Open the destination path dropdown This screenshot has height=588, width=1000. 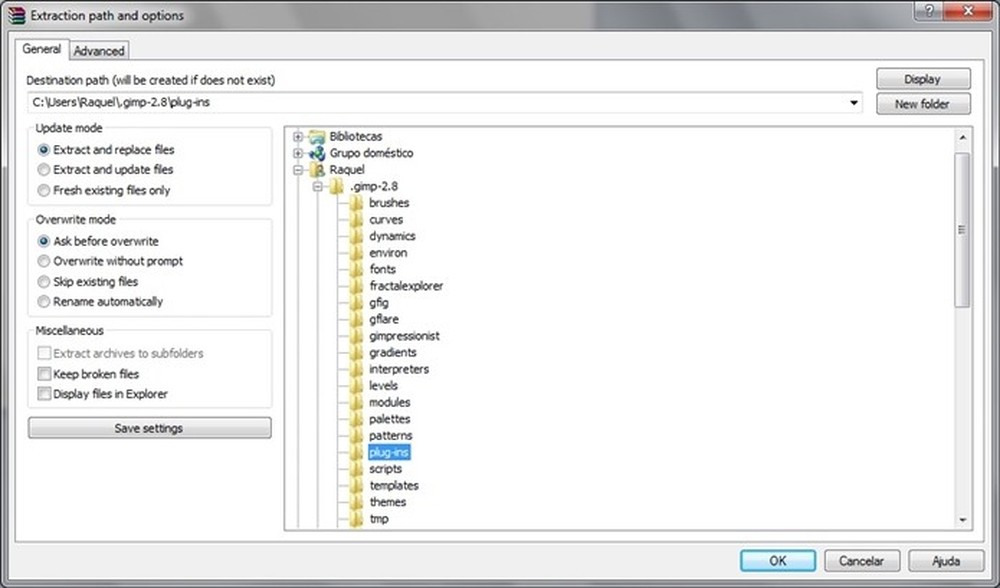pos(853,102)
